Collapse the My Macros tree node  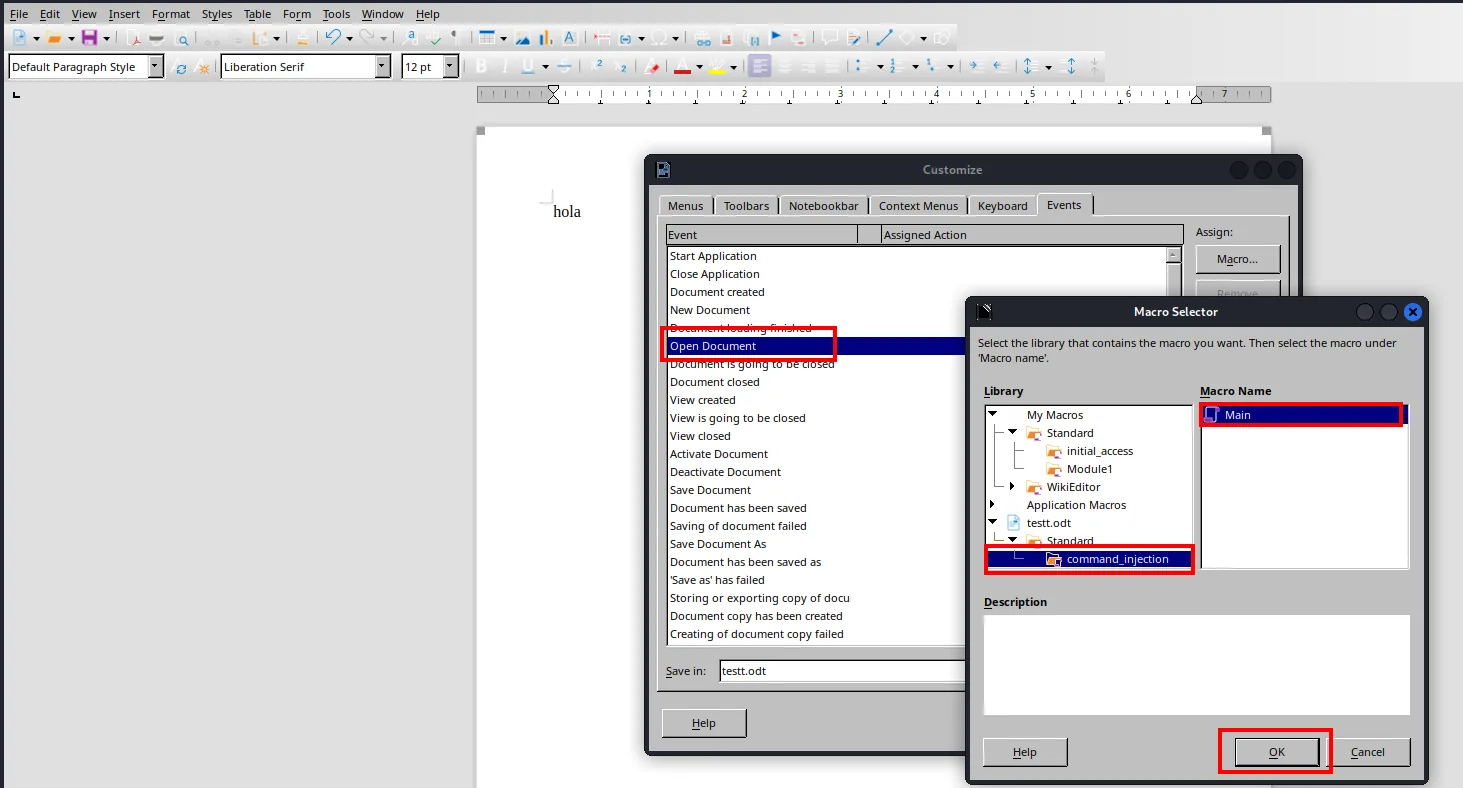point(992,414)
